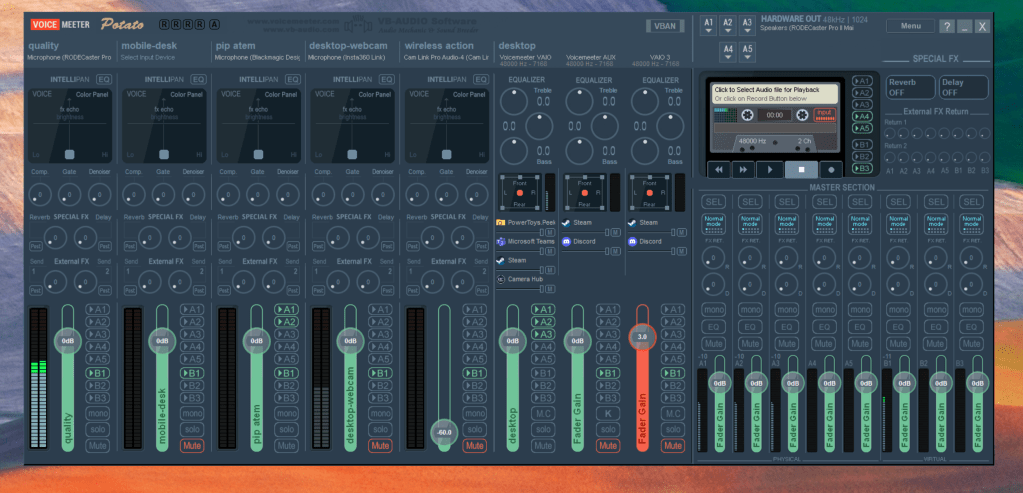Open the Menu button

[x=910, y=26]
